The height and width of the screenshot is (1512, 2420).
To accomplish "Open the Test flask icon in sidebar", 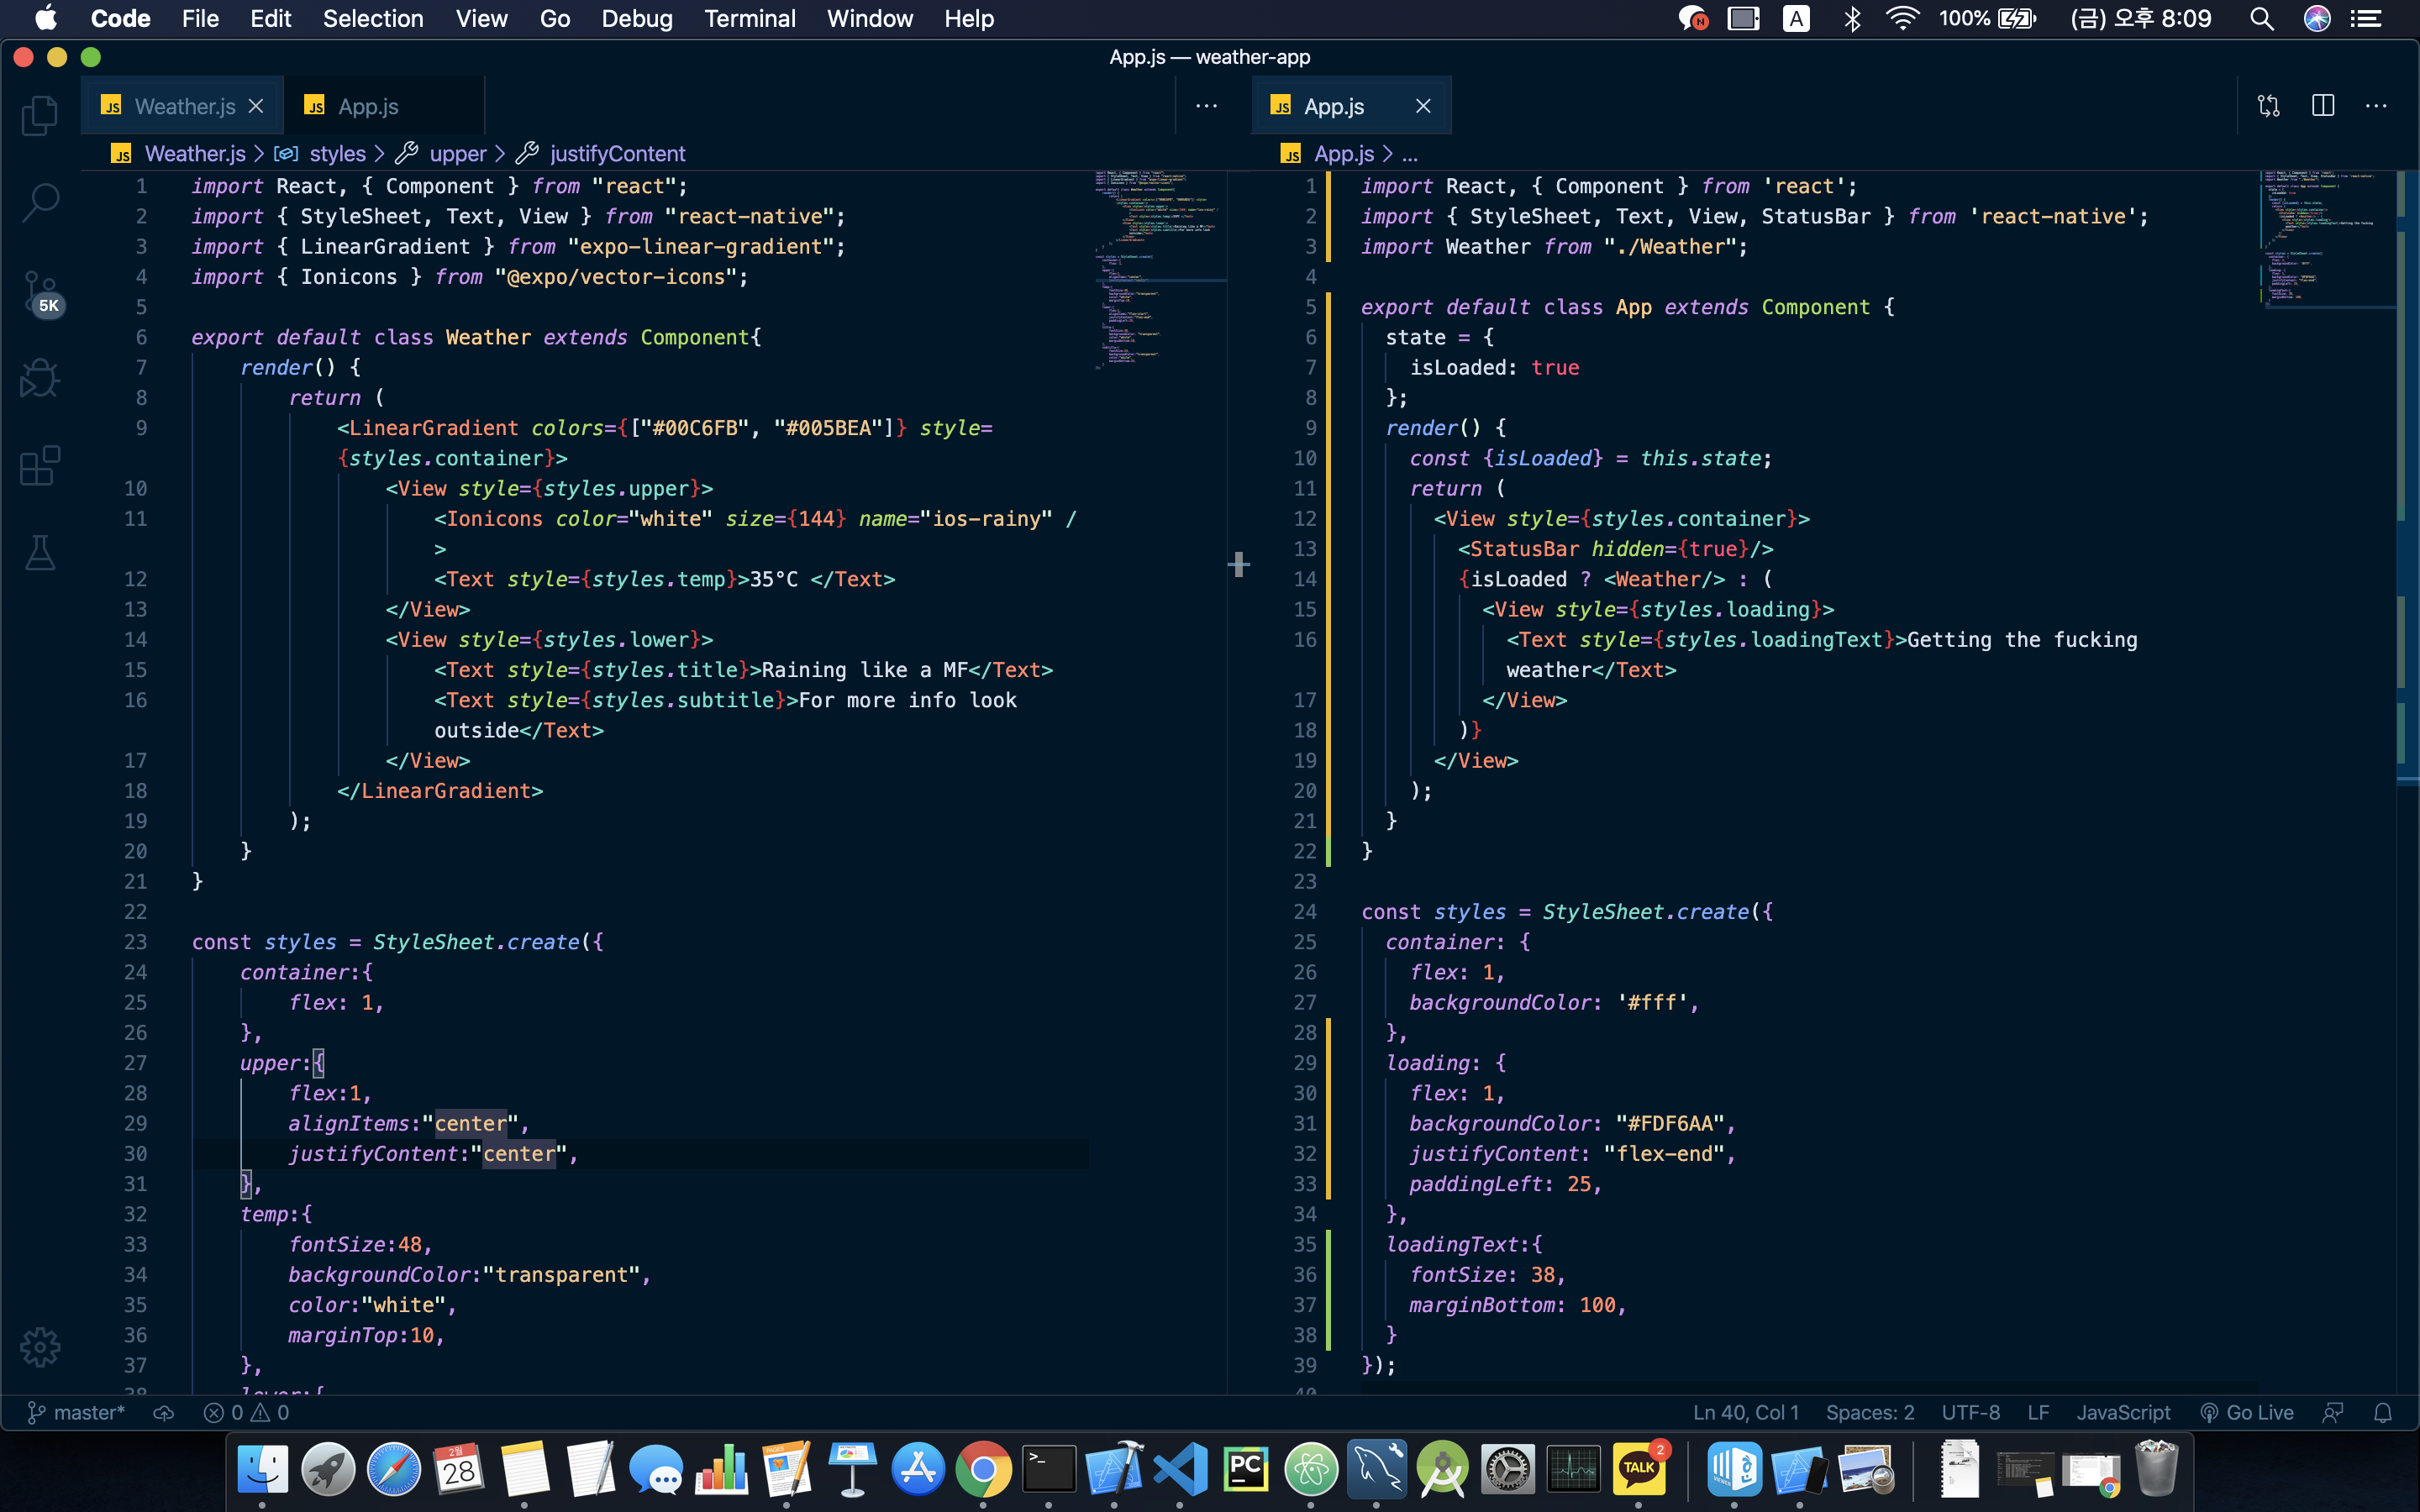I will pos(40,552).
